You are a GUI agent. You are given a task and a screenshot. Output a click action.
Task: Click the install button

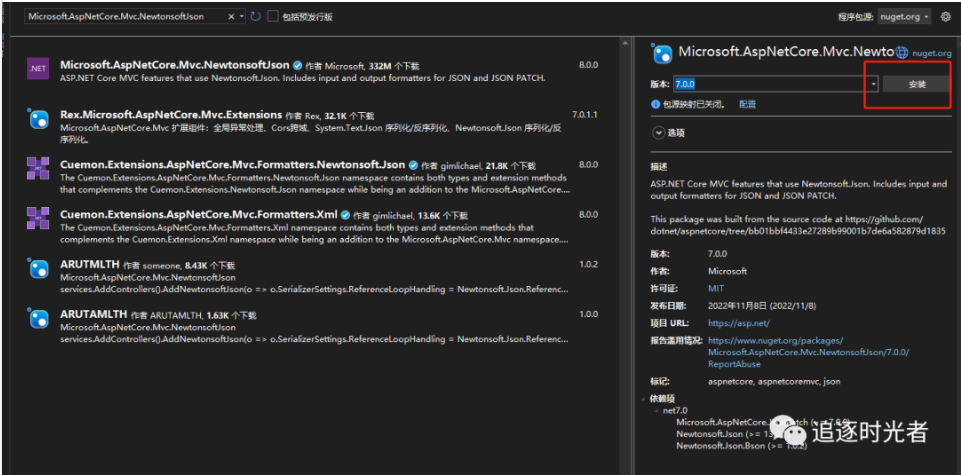(x=917, y=84)
